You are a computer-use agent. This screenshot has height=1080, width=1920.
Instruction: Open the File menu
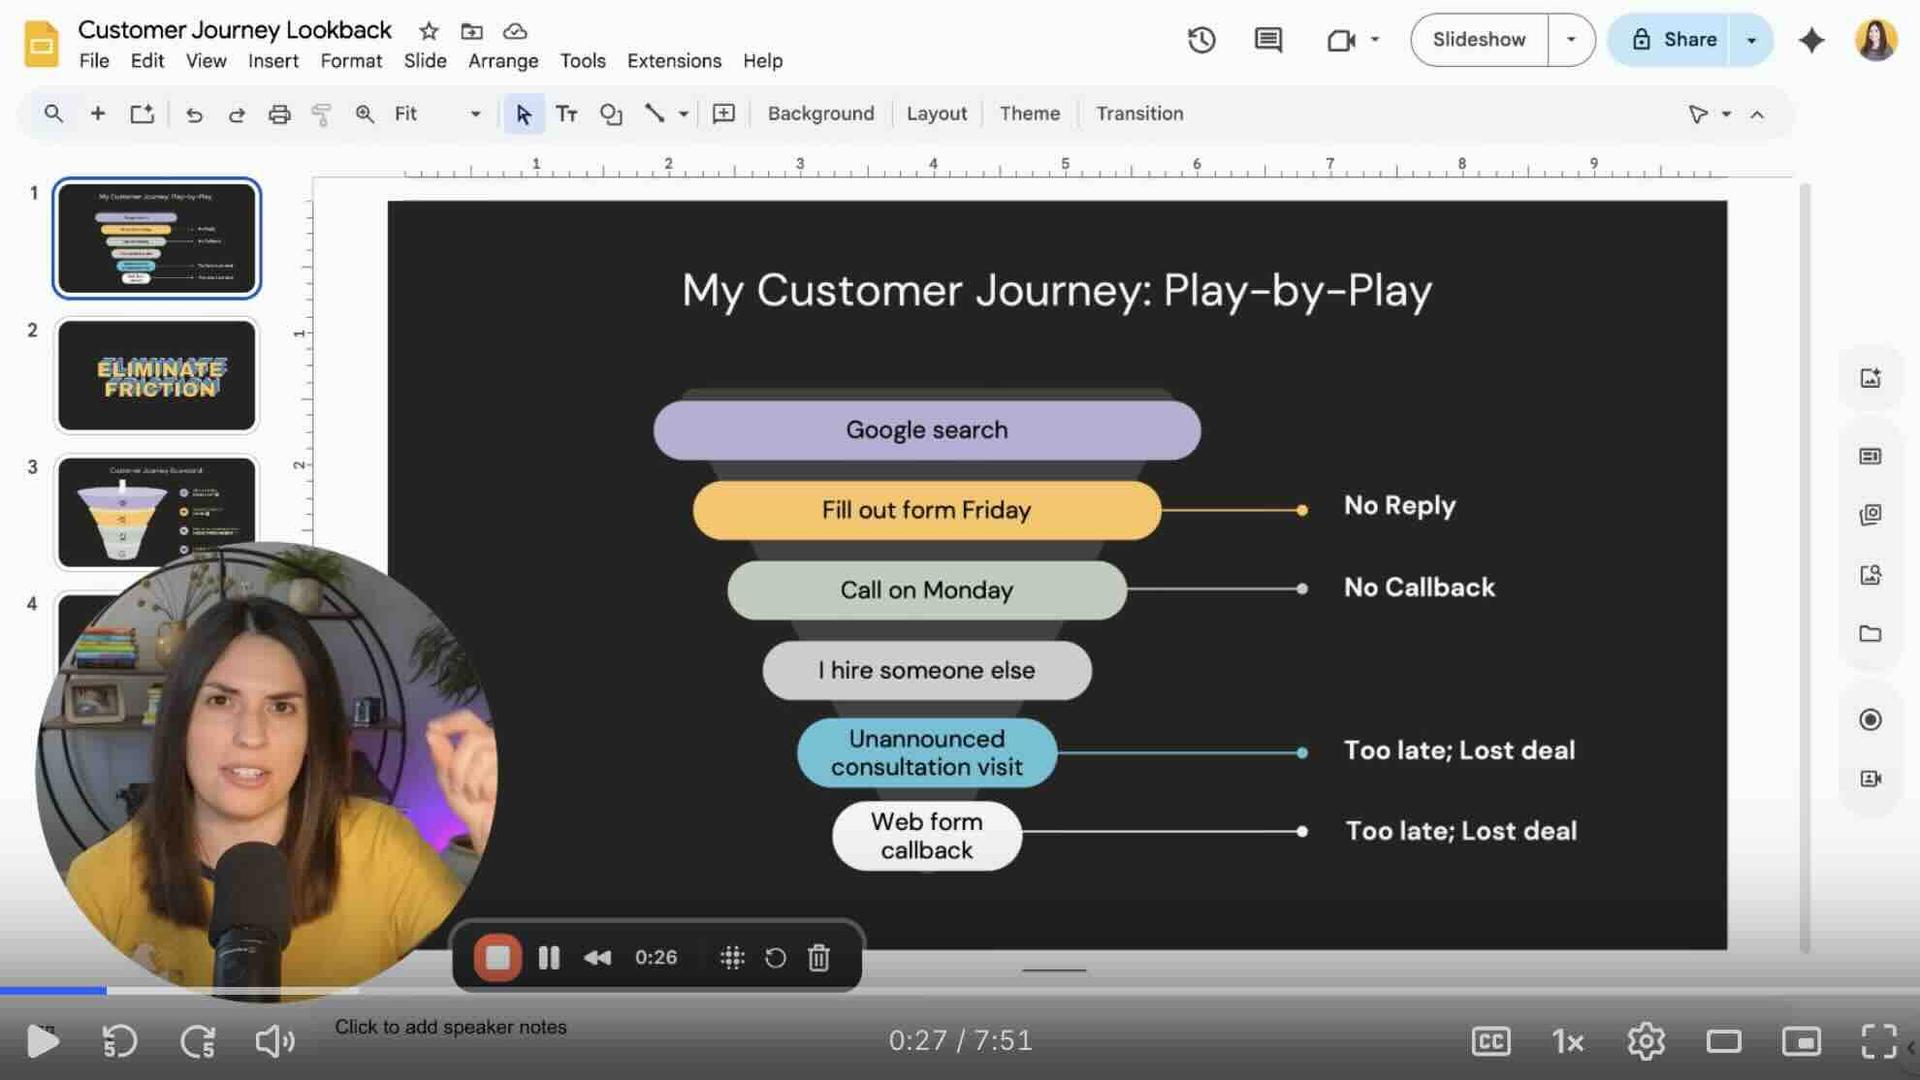94,61
